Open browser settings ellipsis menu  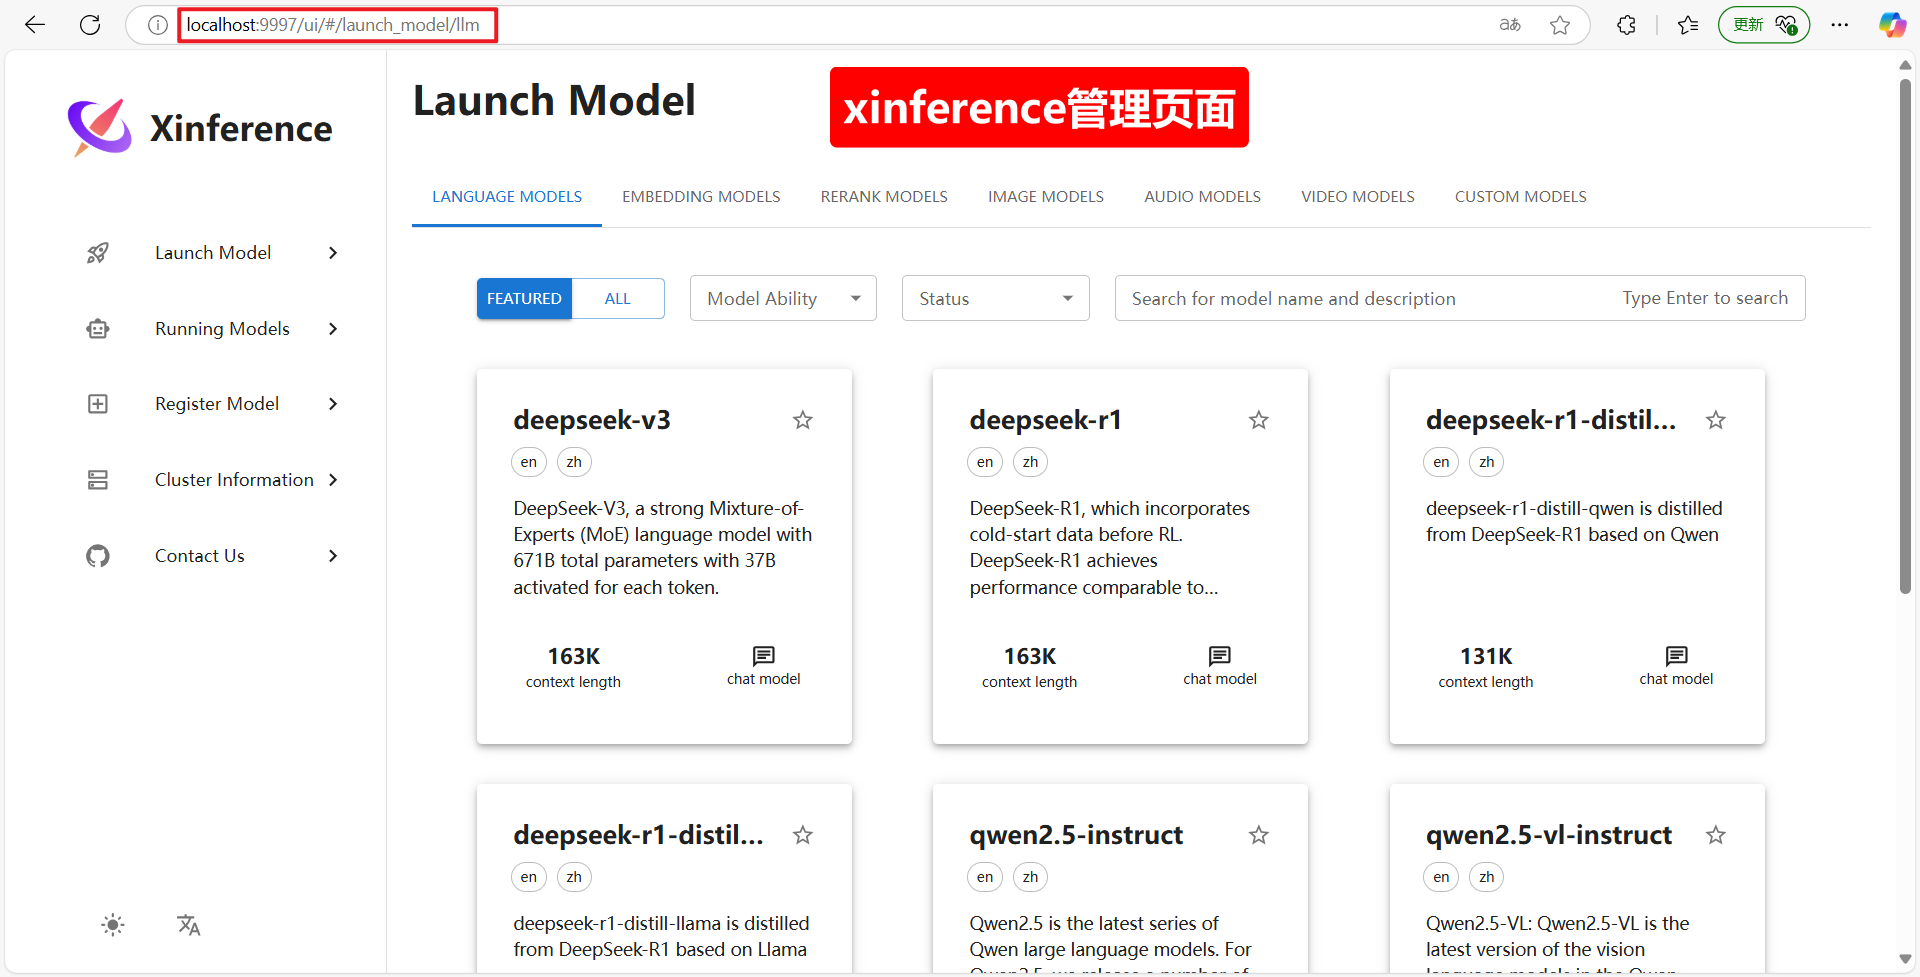[x=1840, y=25]
